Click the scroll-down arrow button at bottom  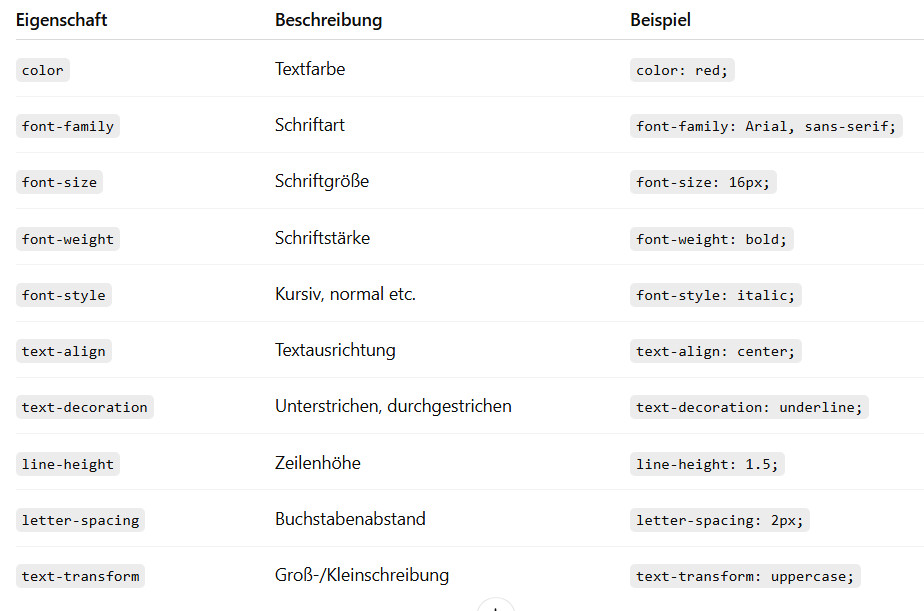pos(496,606)
